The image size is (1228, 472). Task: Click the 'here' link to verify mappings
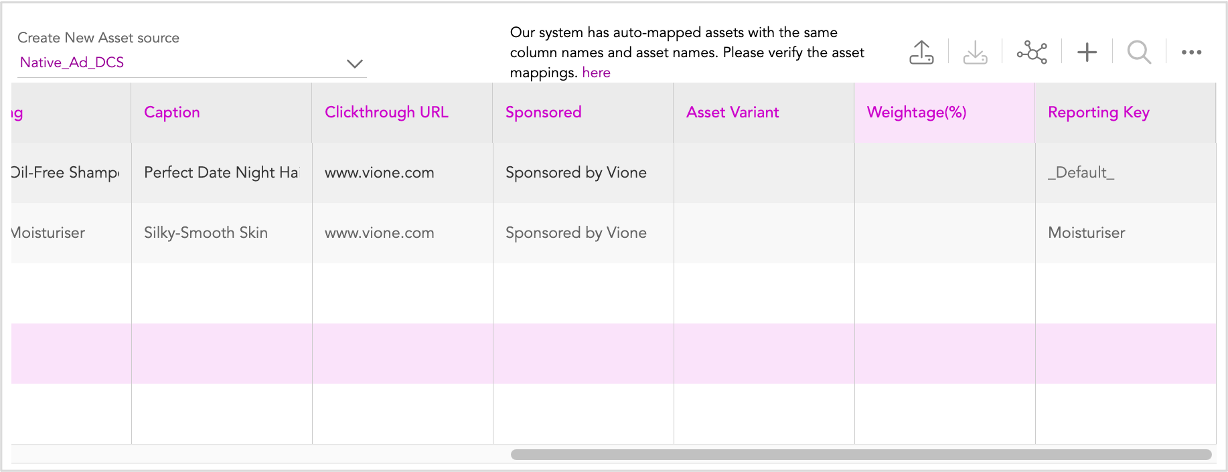596,73
